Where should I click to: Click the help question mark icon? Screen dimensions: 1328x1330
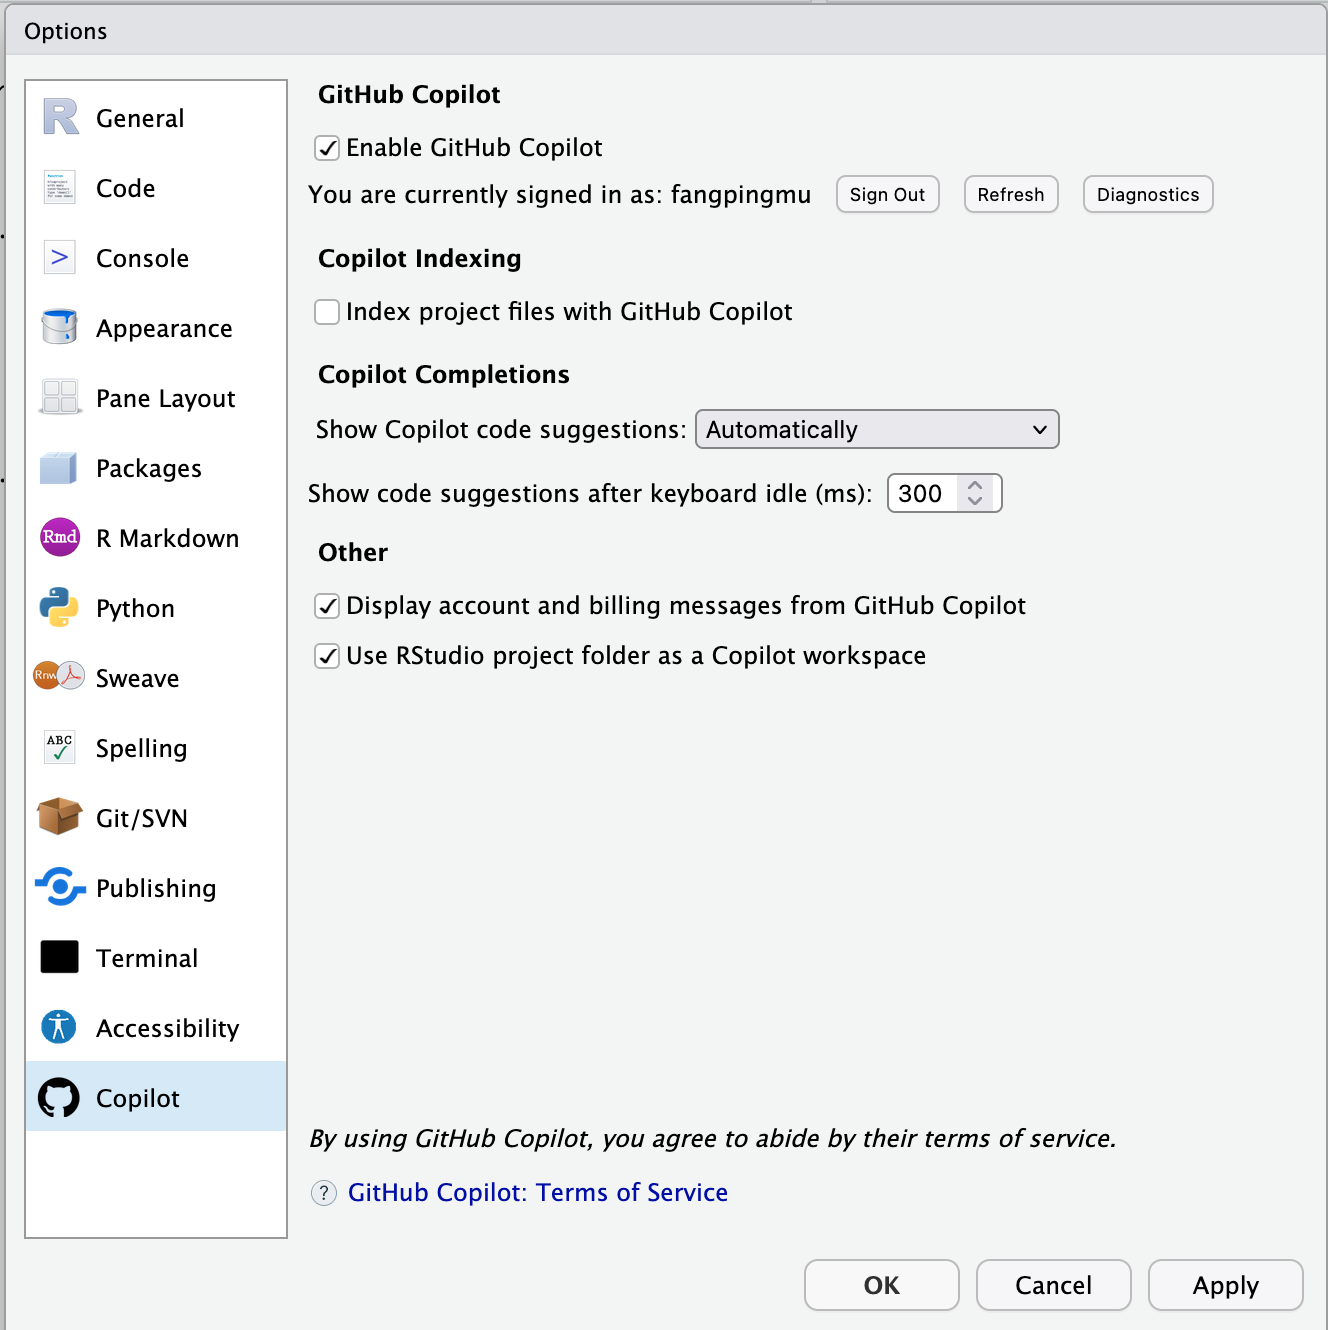tap(324, 1193)
